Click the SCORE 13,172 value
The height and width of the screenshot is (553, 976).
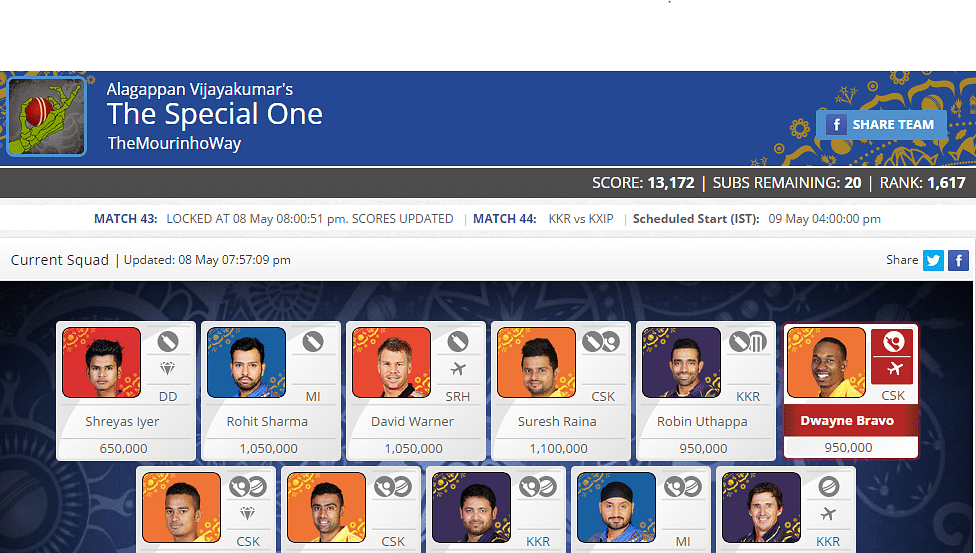(x=671, y=183)
